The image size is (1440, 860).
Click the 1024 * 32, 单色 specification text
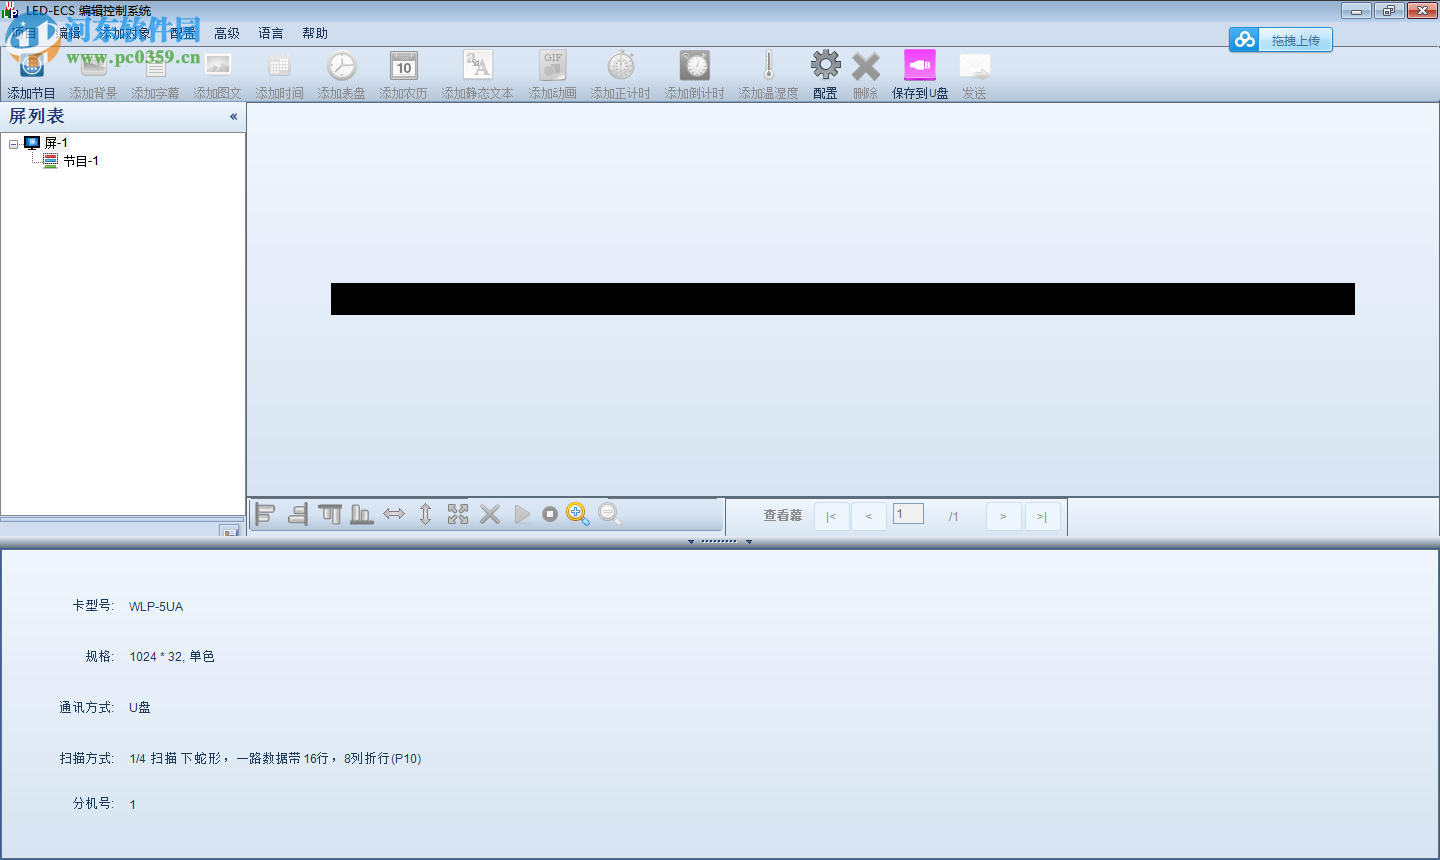coord(172,657)
